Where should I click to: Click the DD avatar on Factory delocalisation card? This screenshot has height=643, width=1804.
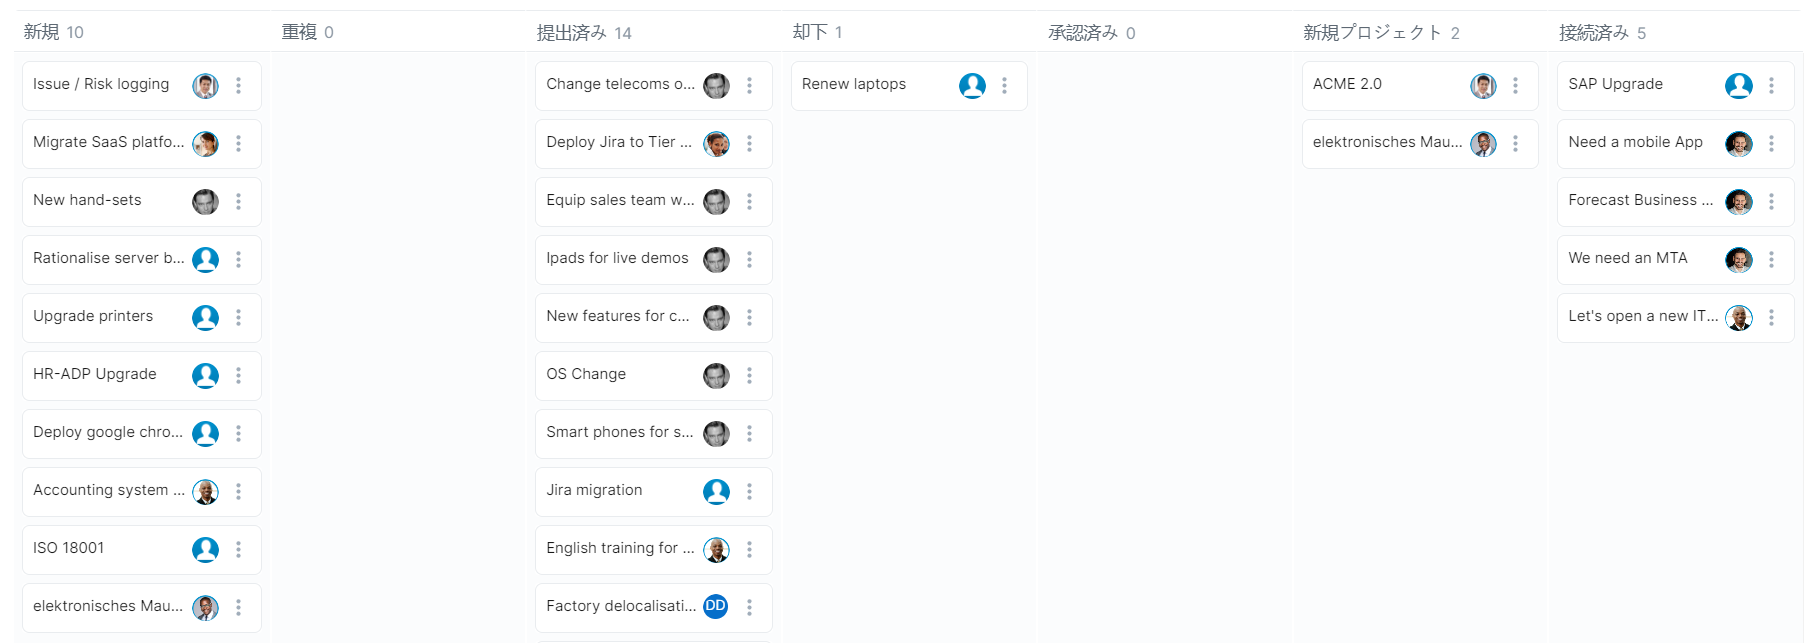(x=716, y=606)
